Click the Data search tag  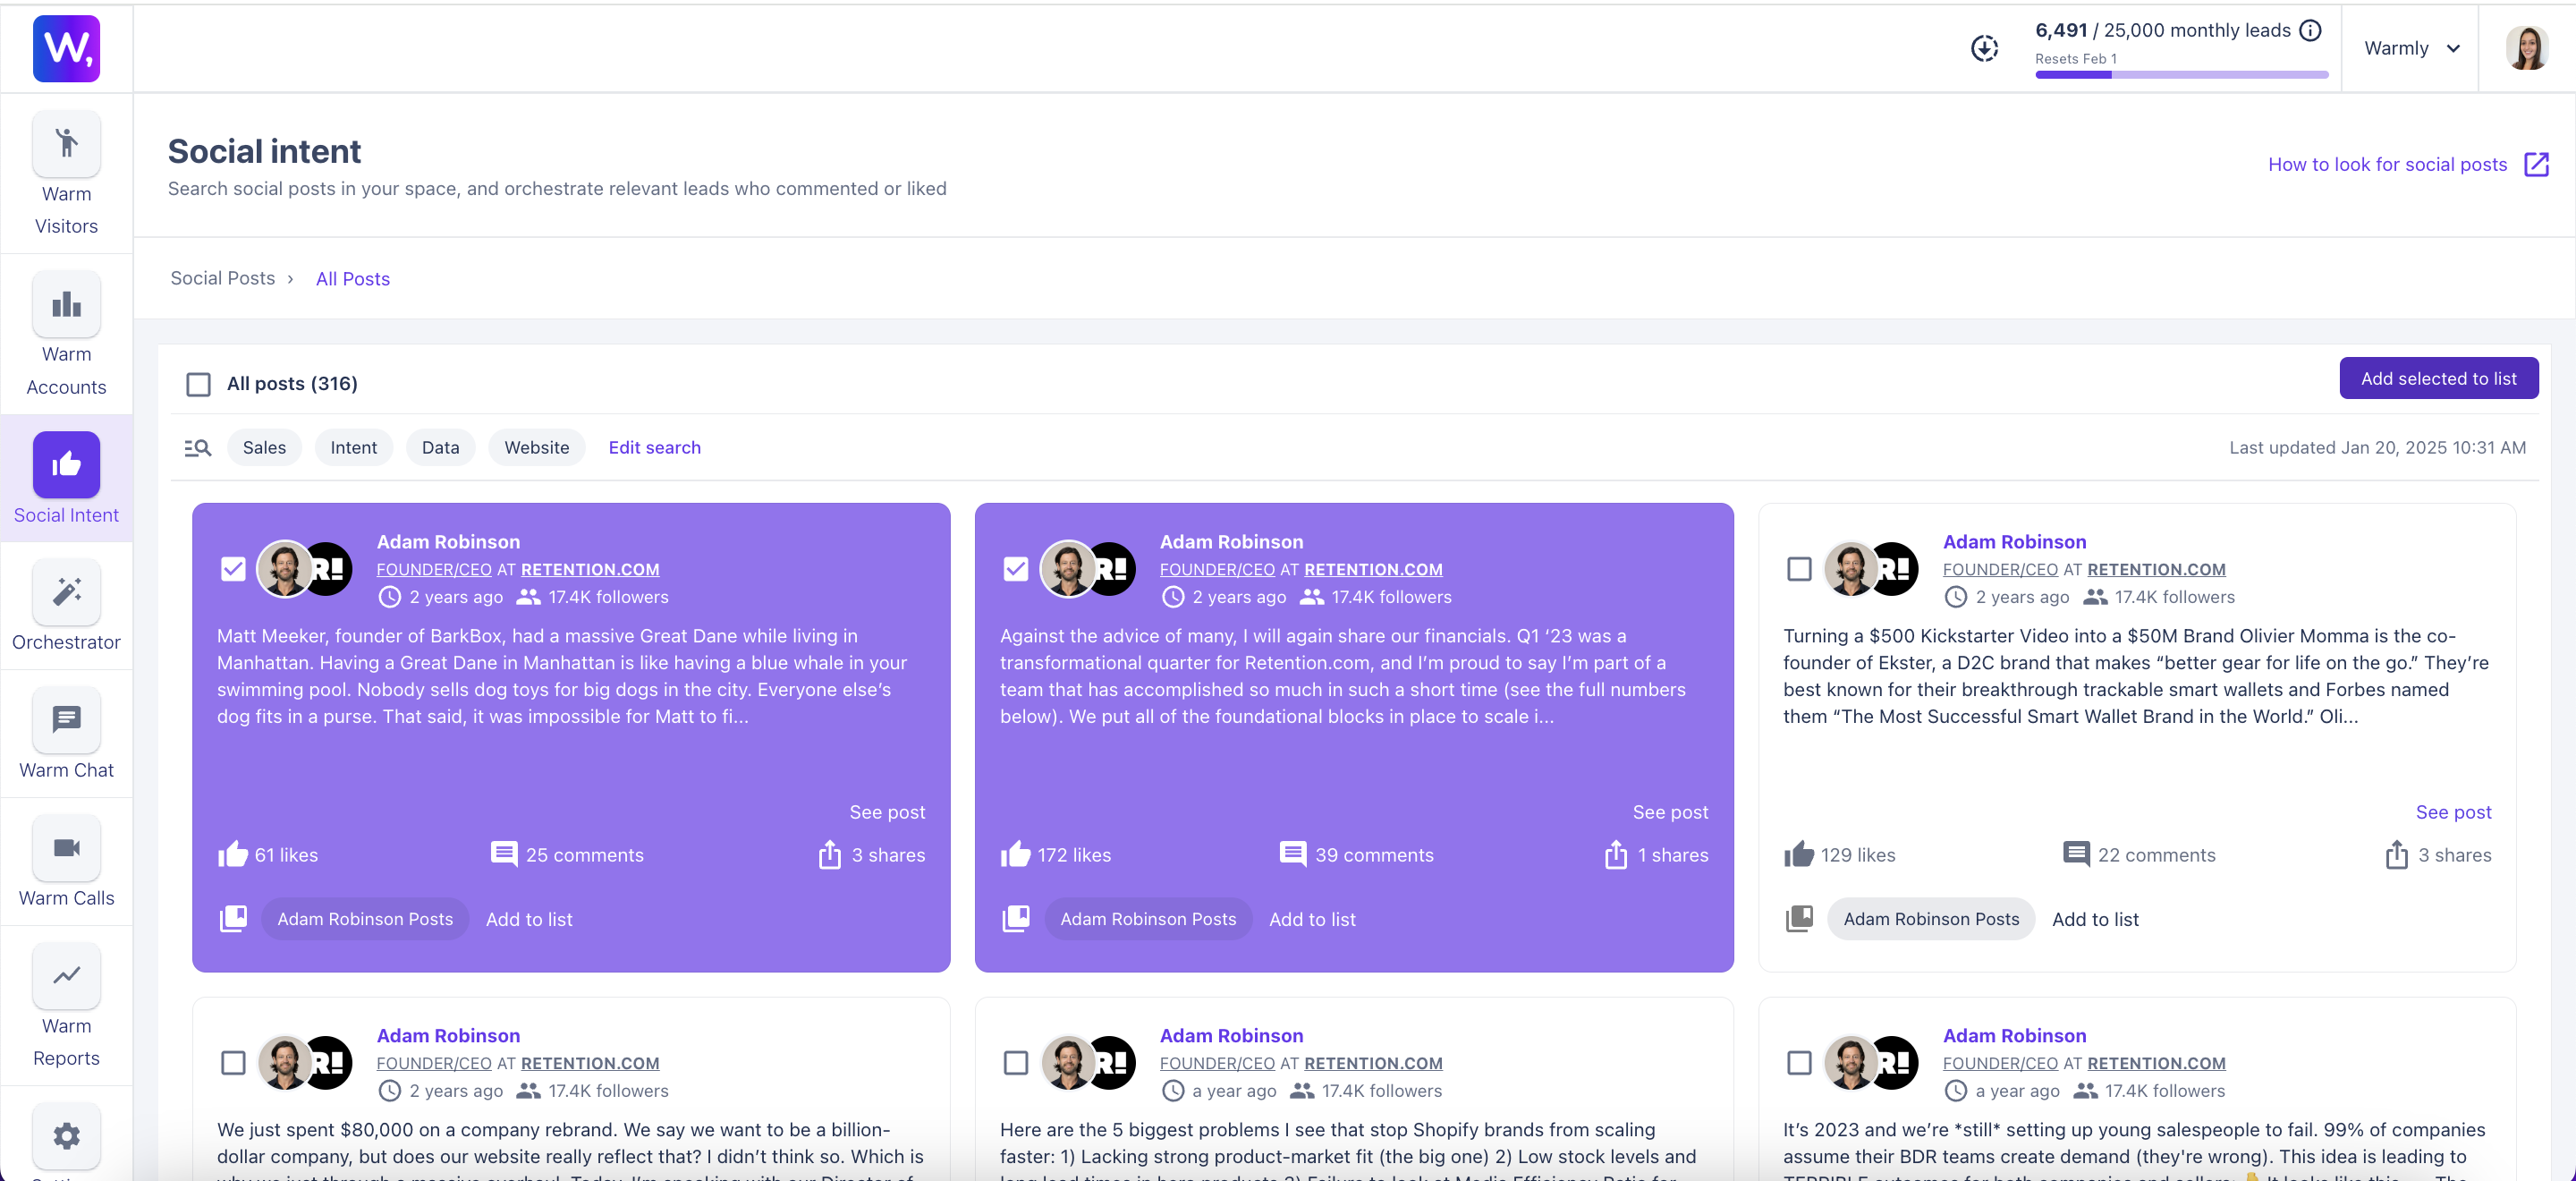pyautogui.click(x=441, y=448)
